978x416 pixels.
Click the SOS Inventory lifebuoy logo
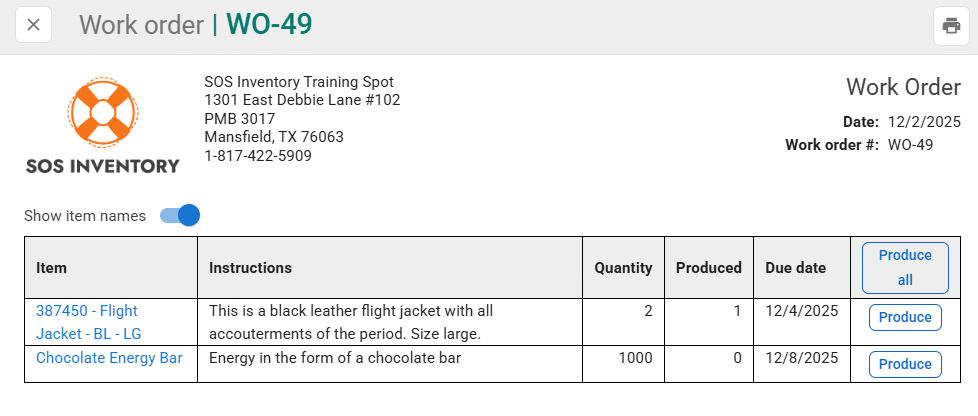click(x=102, y=110)
